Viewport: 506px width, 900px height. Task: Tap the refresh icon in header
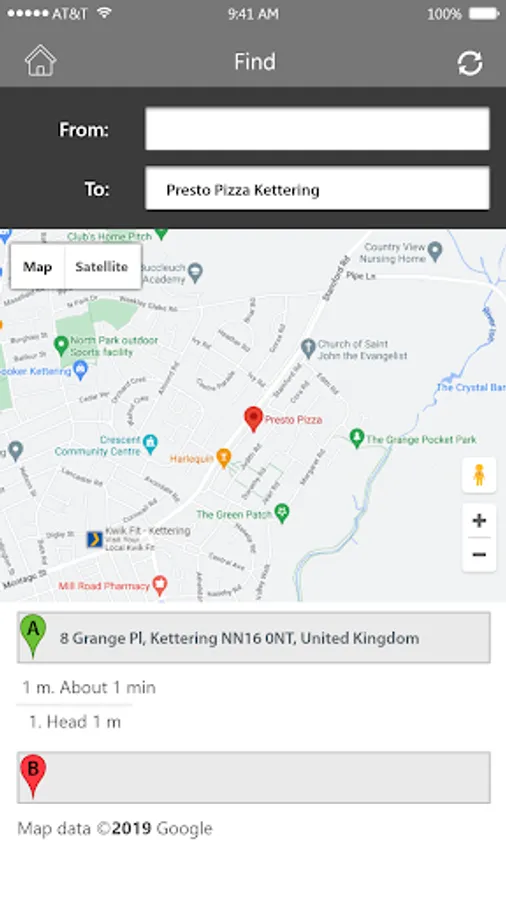(x=469, y=63)
